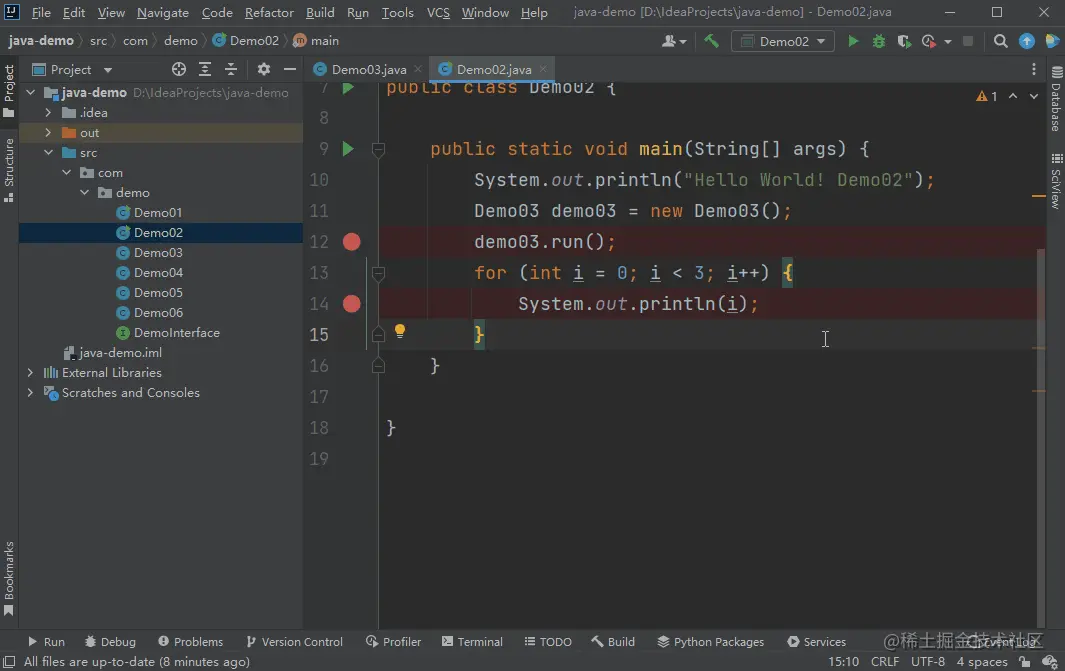
Task: Click the 15:10 cursor position status
Action: click(x=843, y=661)
